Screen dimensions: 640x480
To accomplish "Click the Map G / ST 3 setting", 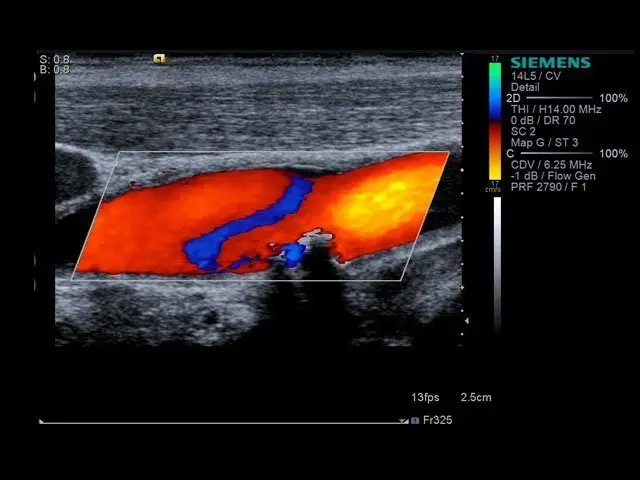I will 546,142.
